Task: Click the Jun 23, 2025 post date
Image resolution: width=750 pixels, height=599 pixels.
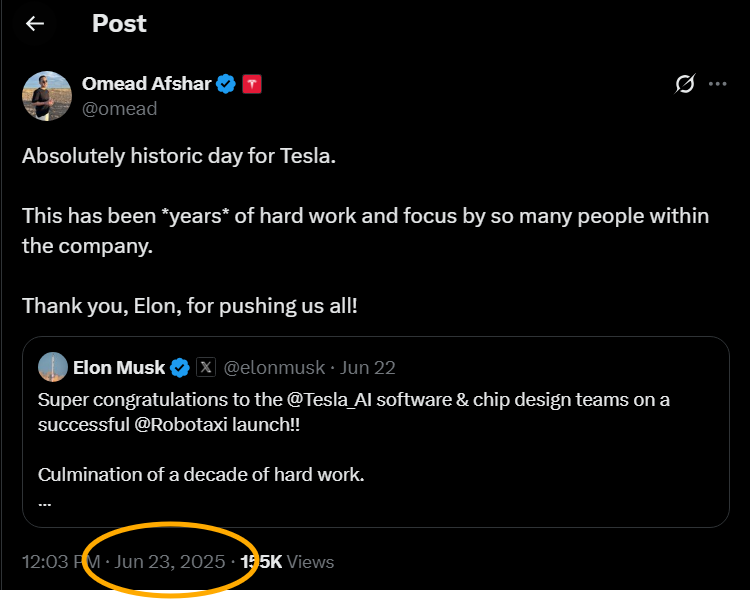Action: 169,562
